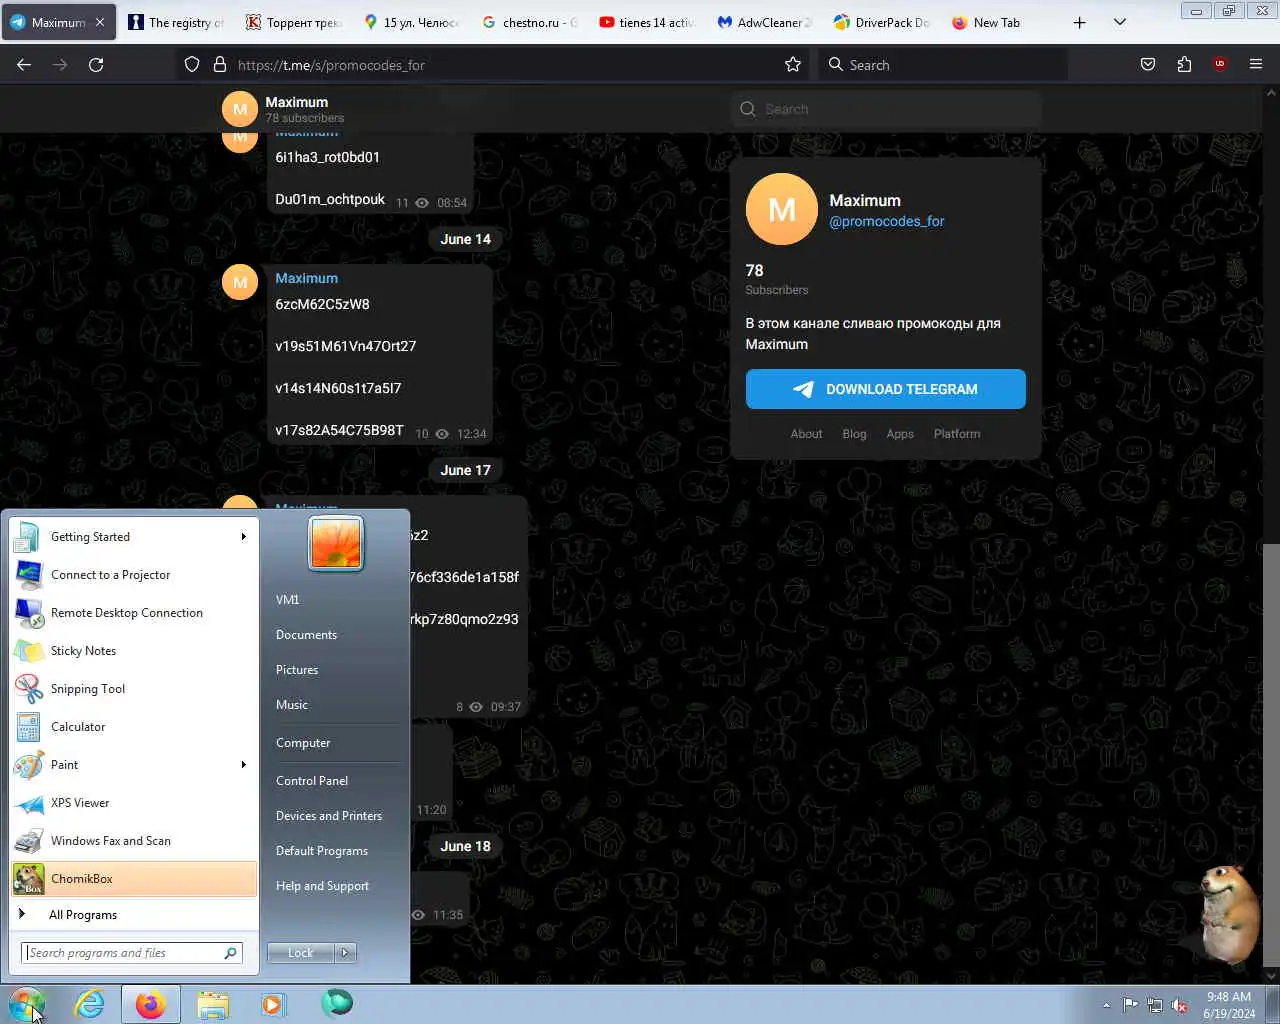
Task: Show hidden tray icons arrow
Action: click(x=1106, y=1005)
